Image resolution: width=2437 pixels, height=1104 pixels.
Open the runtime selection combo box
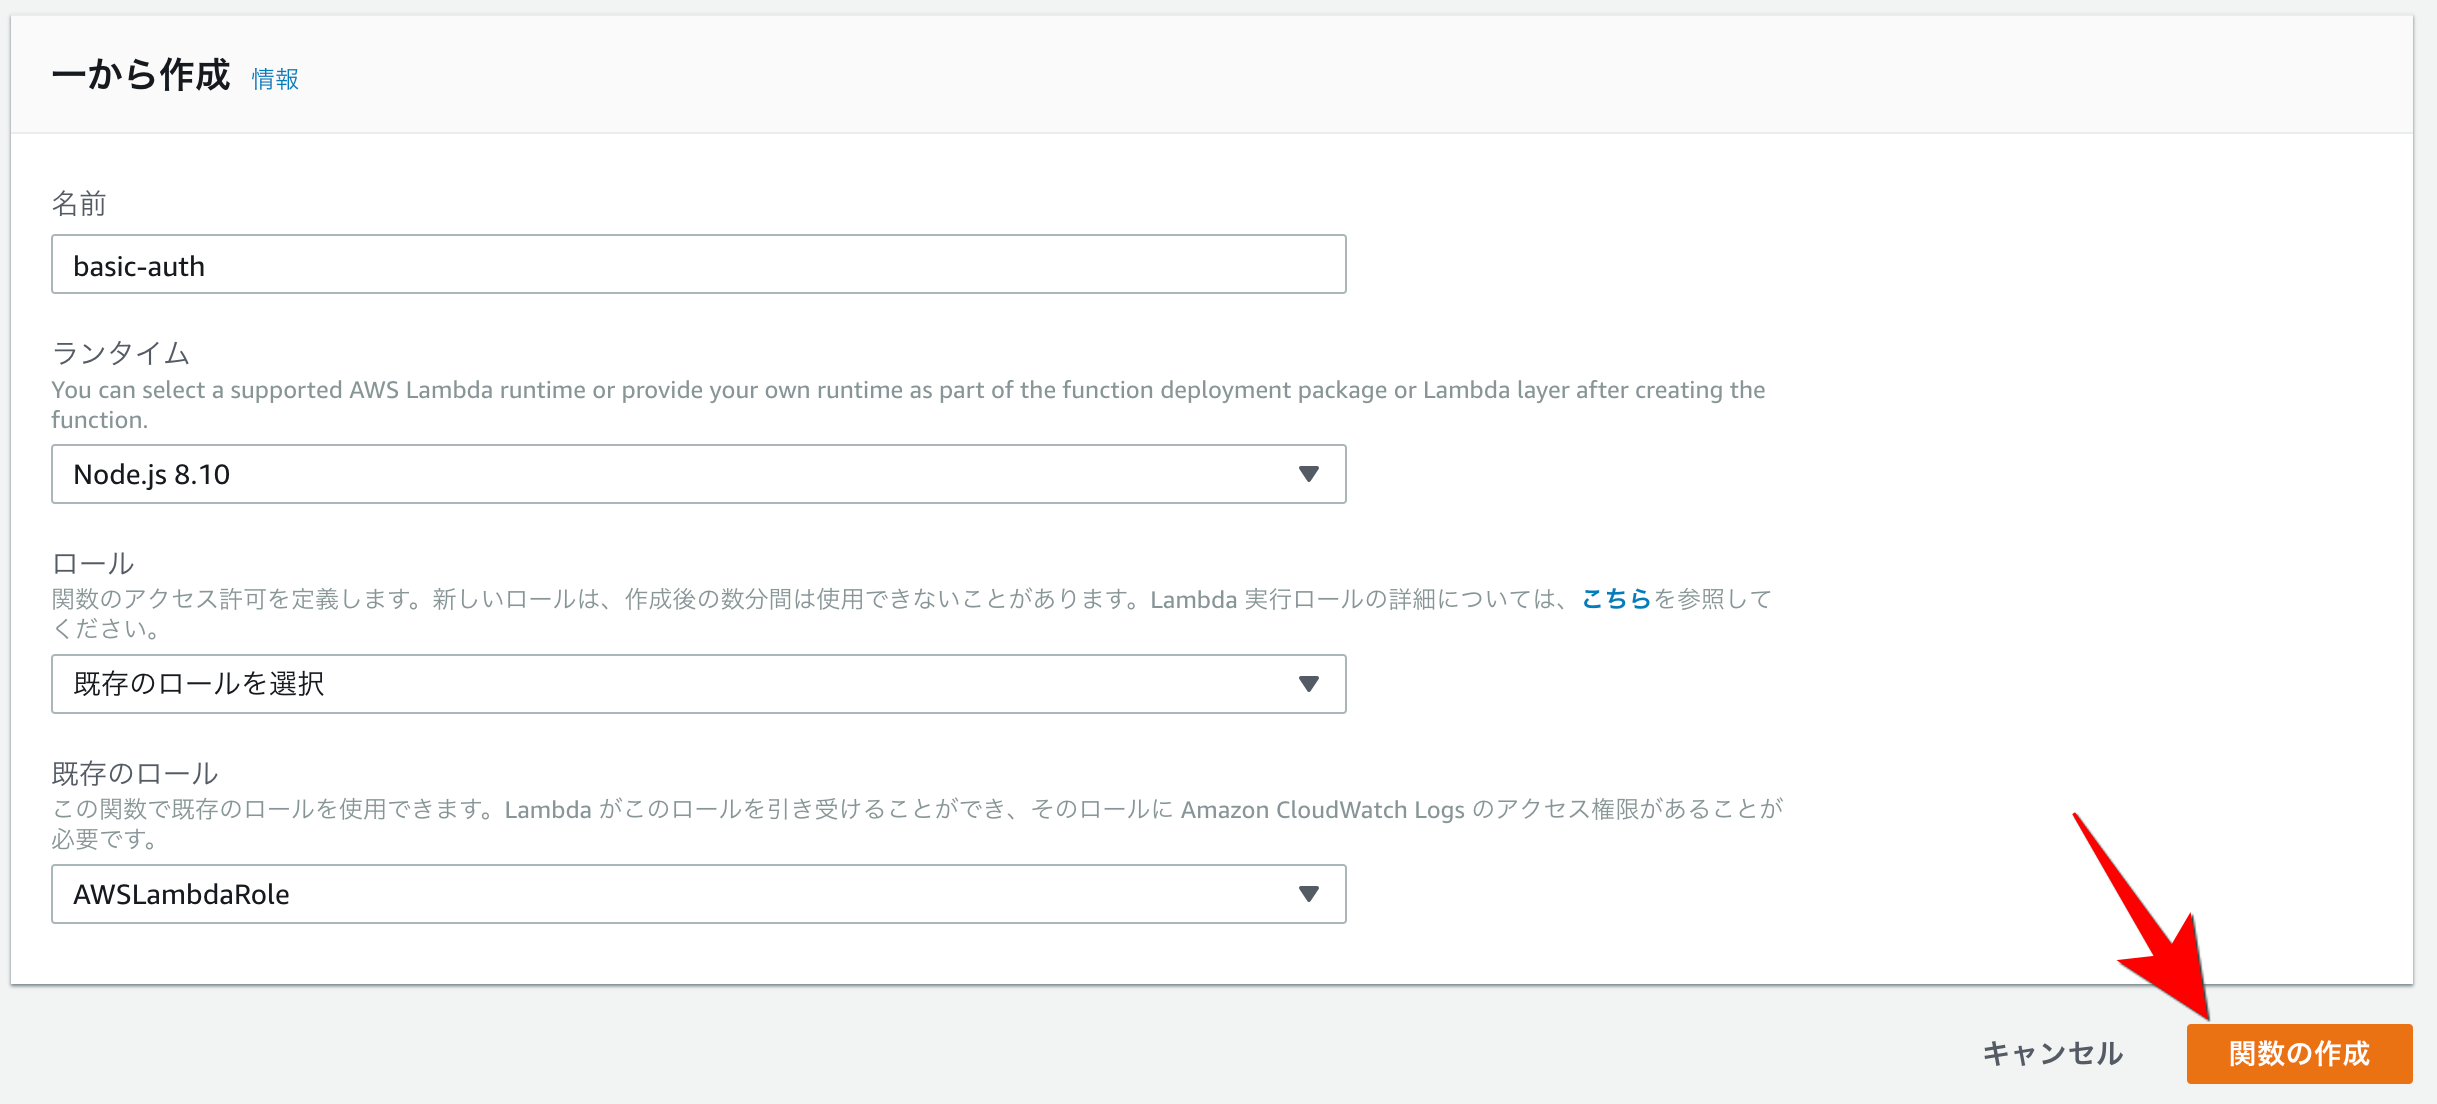tap(698, 474)
